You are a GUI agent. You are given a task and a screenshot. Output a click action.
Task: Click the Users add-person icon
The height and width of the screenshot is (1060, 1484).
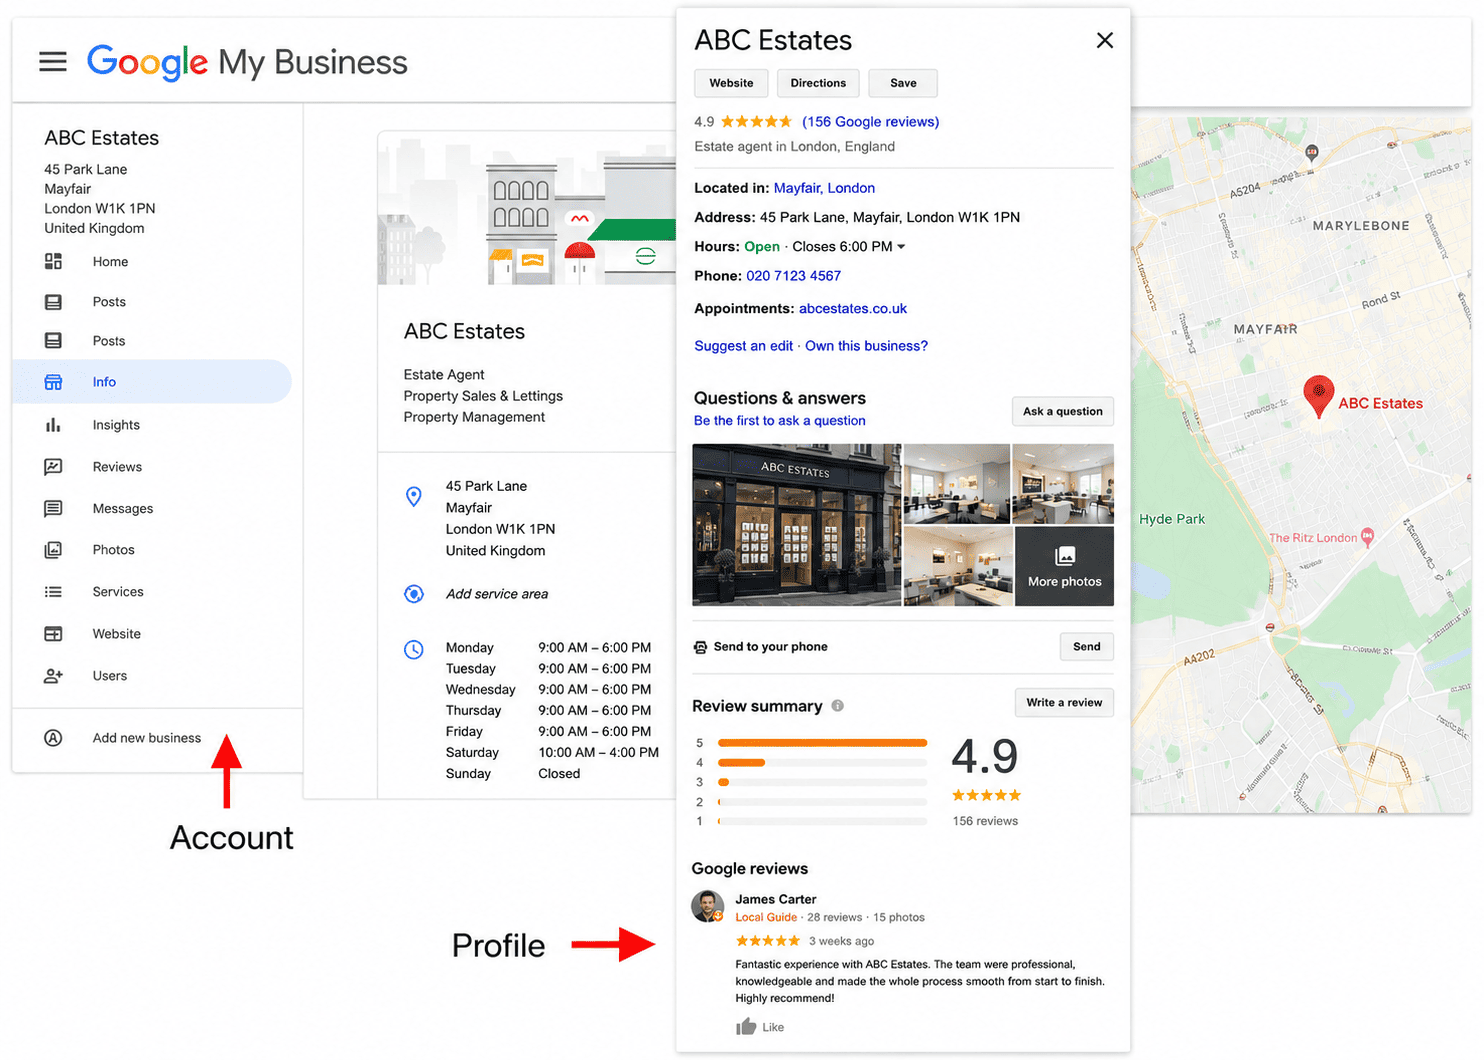[53, 676]
